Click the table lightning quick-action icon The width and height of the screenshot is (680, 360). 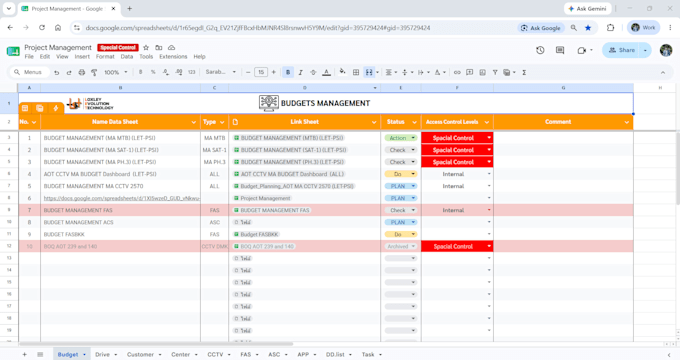point(56,108)
